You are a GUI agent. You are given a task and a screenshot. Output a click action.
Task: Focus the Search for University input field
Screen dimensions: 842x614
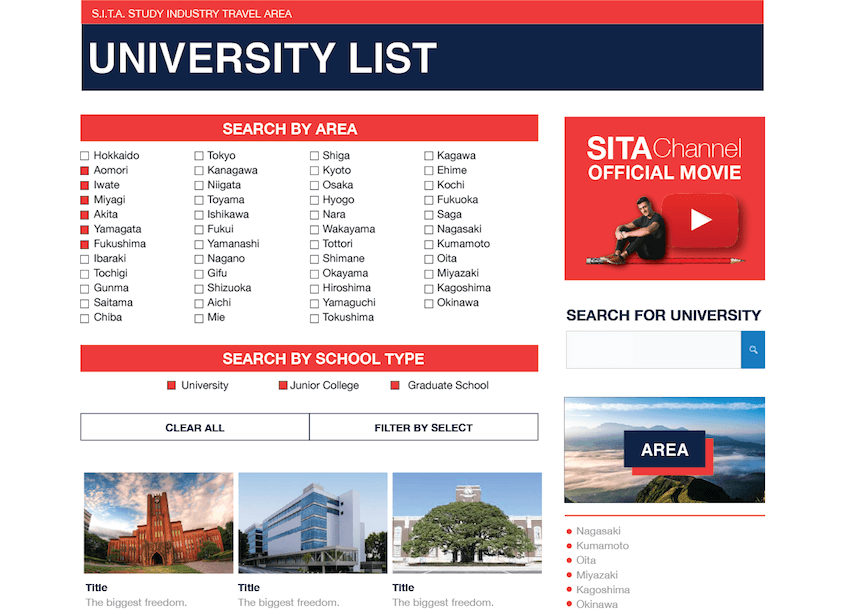[654, 350]
